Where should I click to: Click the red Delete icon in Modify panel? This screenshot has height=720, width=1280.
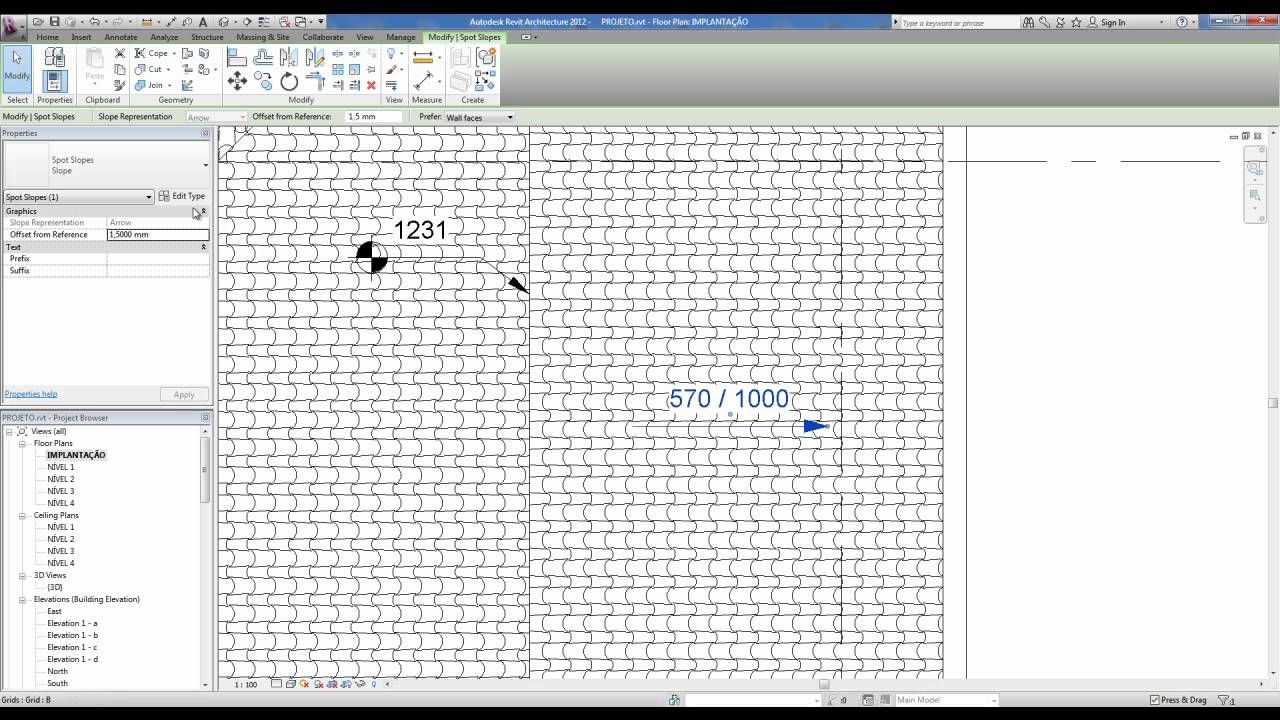371,85
